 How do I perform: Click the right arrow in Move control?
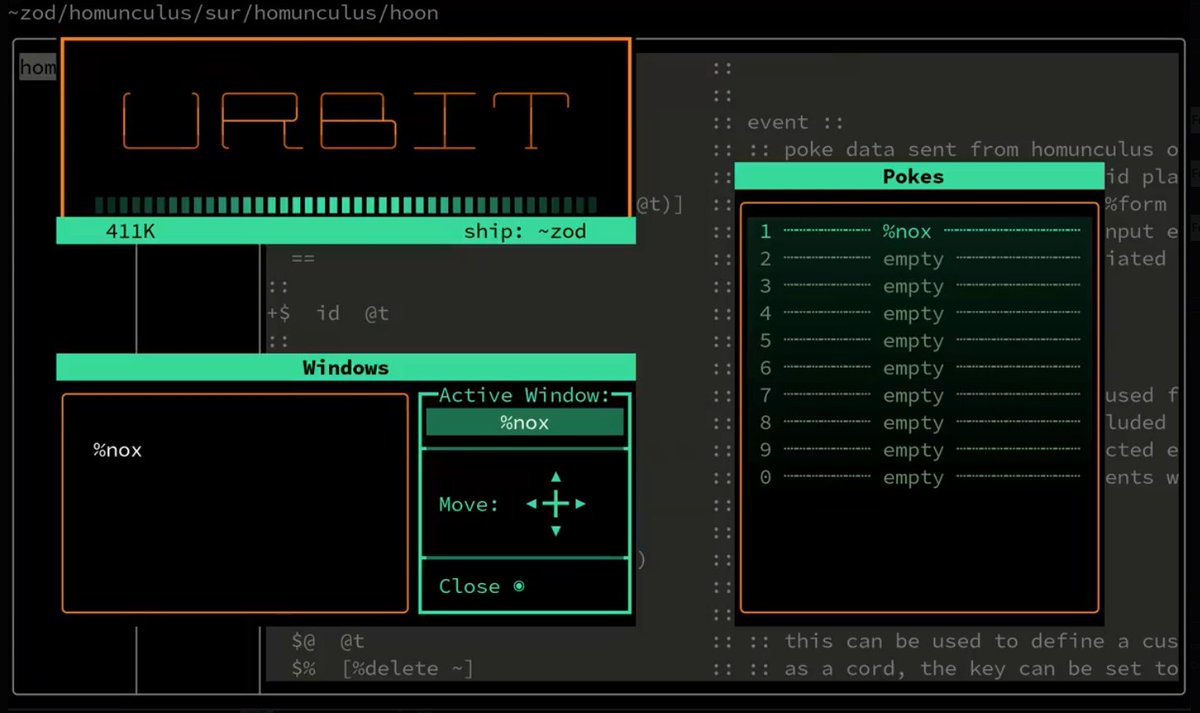coord(580,504)
